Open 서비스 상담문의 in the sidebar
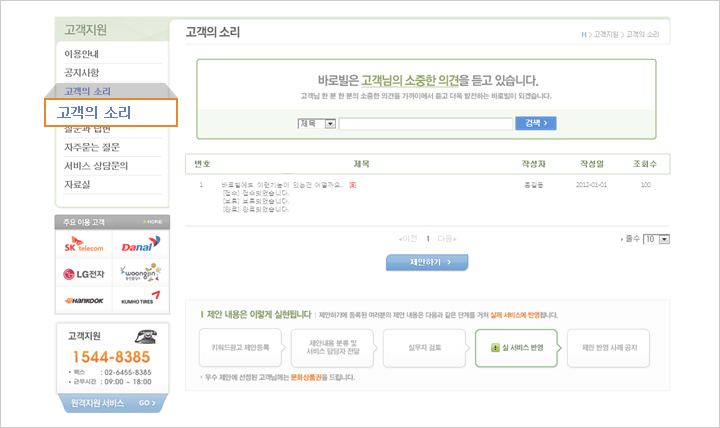The width and height of the screenshot is (720, 428). point(97,166)
